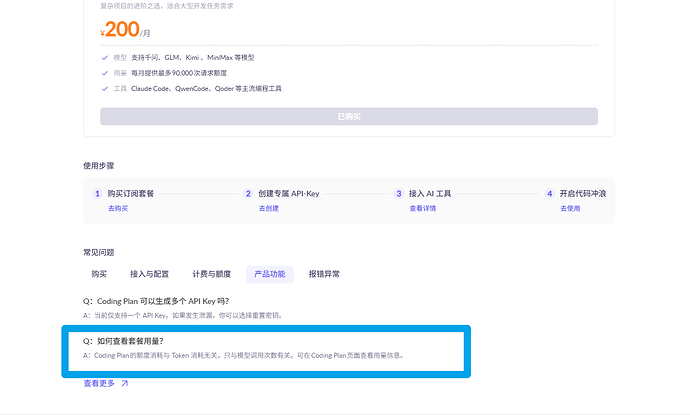Click the 工具 Claude Code tools feature line
This screenshot has width=690, height=415.
click(191, 88)
